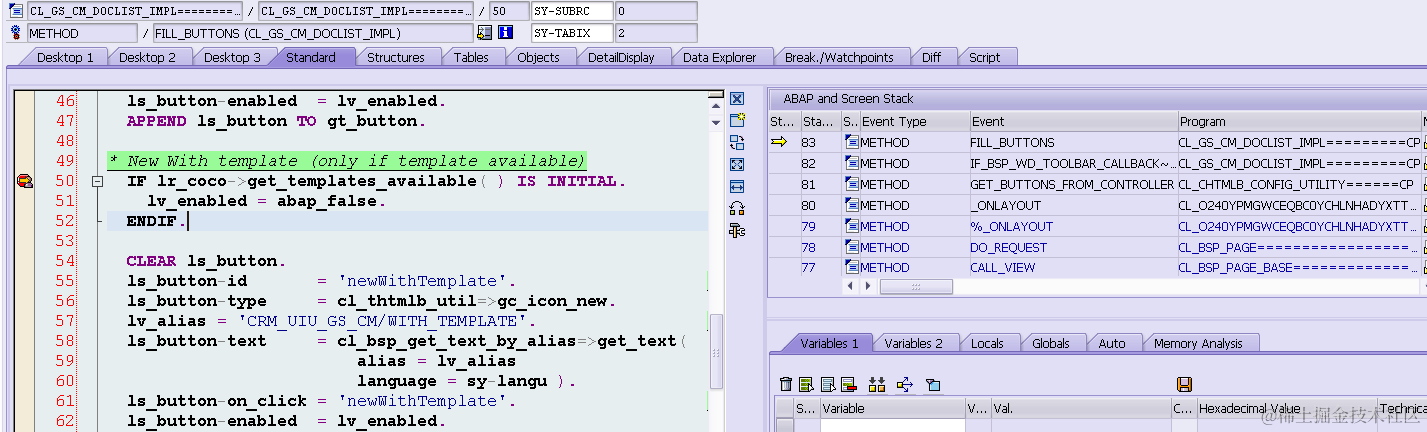
Task: Switch to the Desktop 2 tab
Action: pyautogui.click(x=147, y=57)
